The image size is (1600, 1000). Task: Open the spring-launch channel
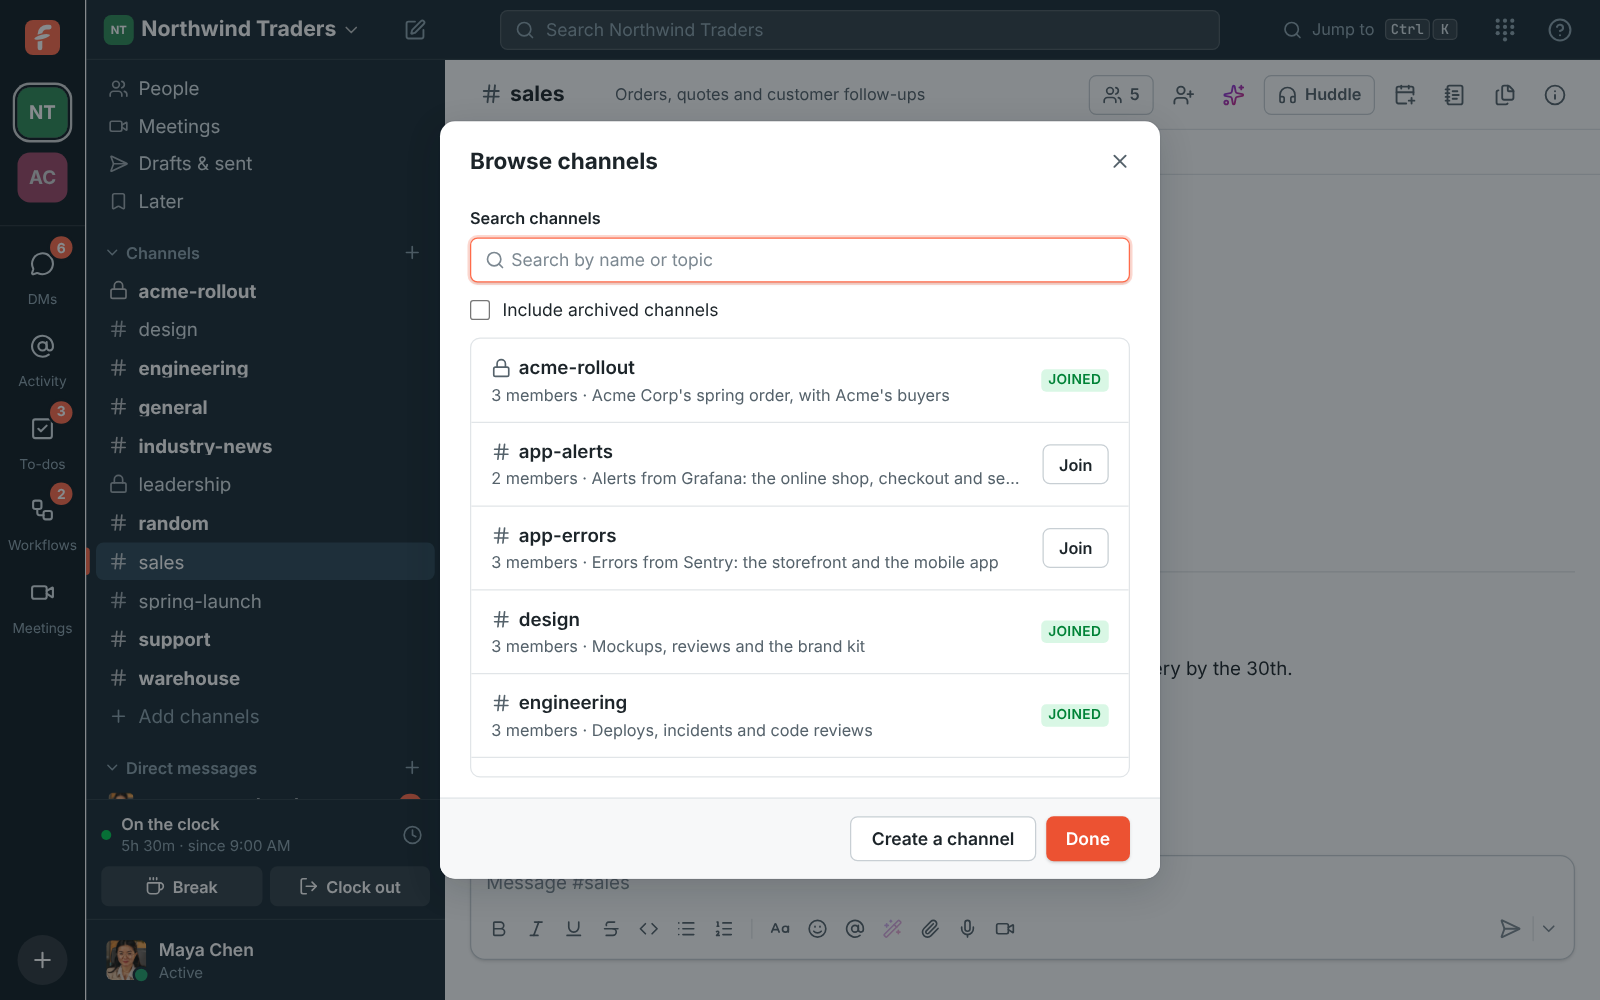(265, 601)
